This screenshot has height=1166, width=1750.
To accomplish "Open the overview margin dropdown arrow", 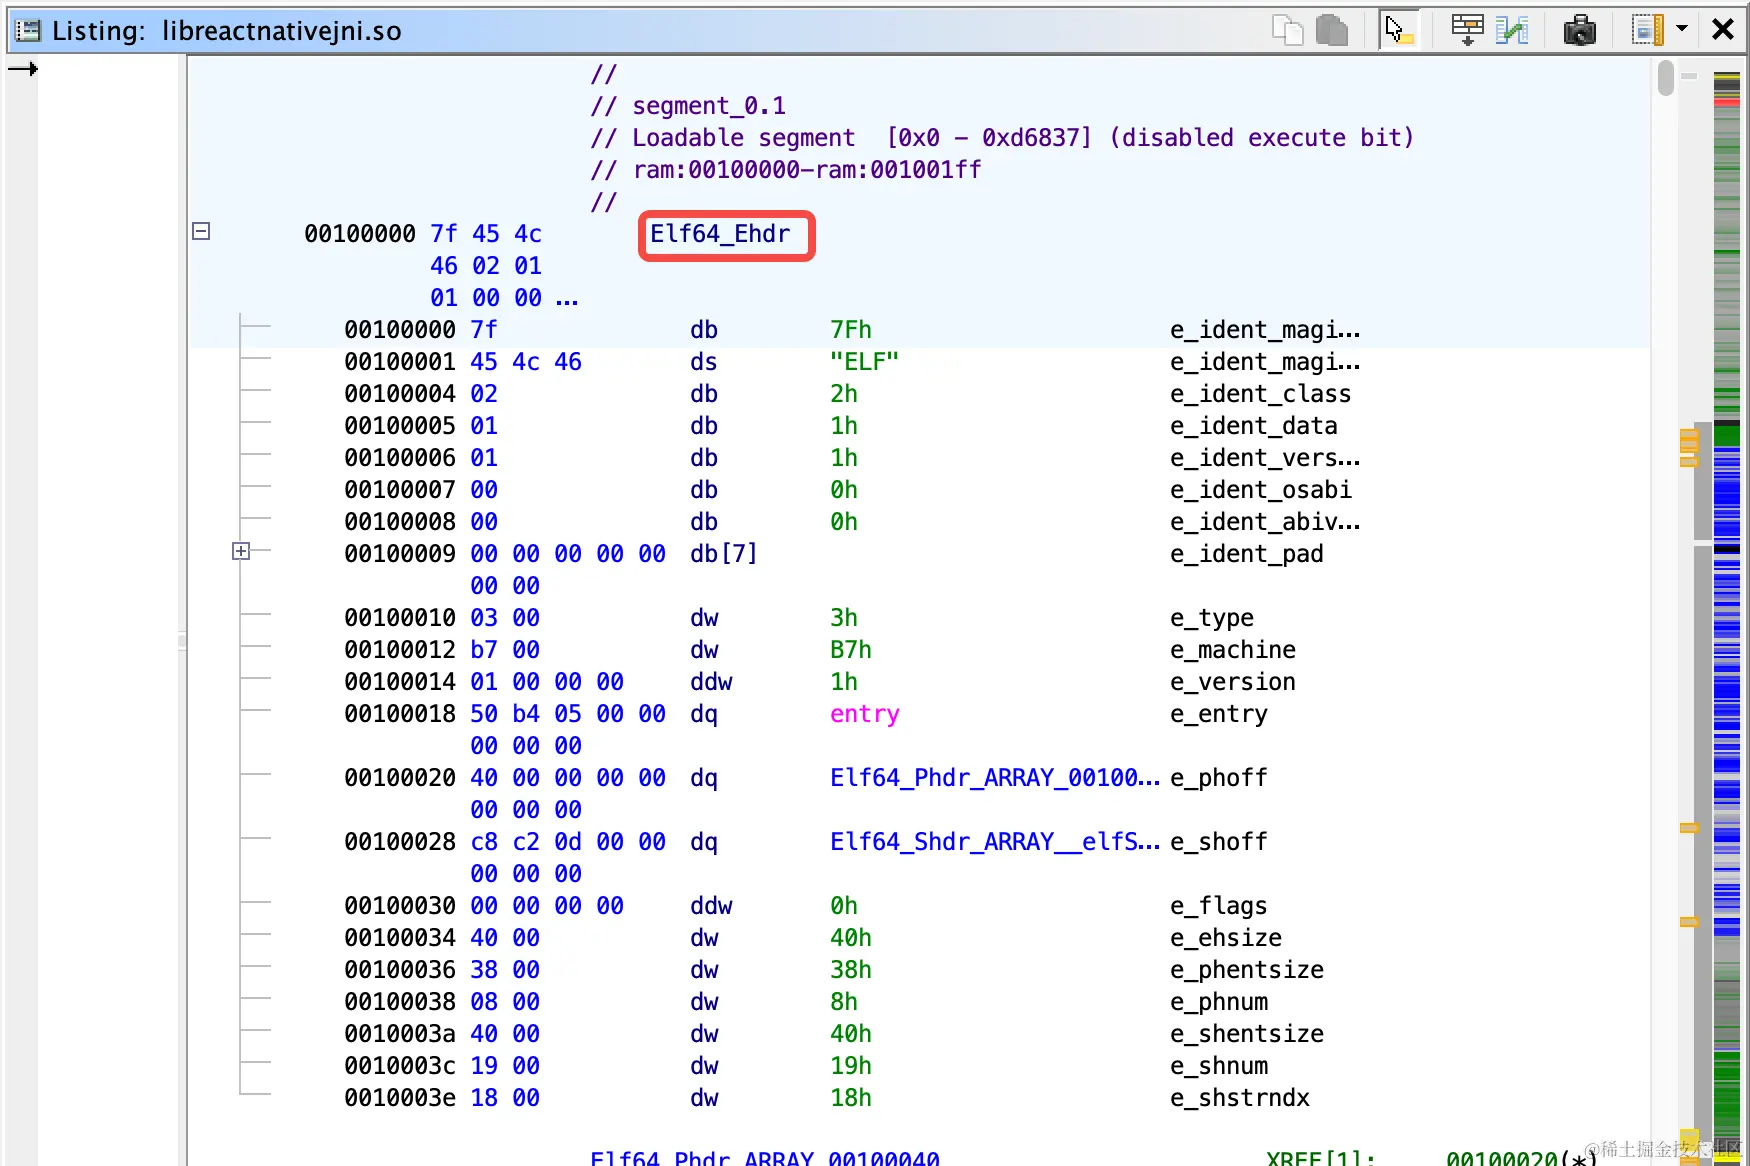I will coord(1682,29).
